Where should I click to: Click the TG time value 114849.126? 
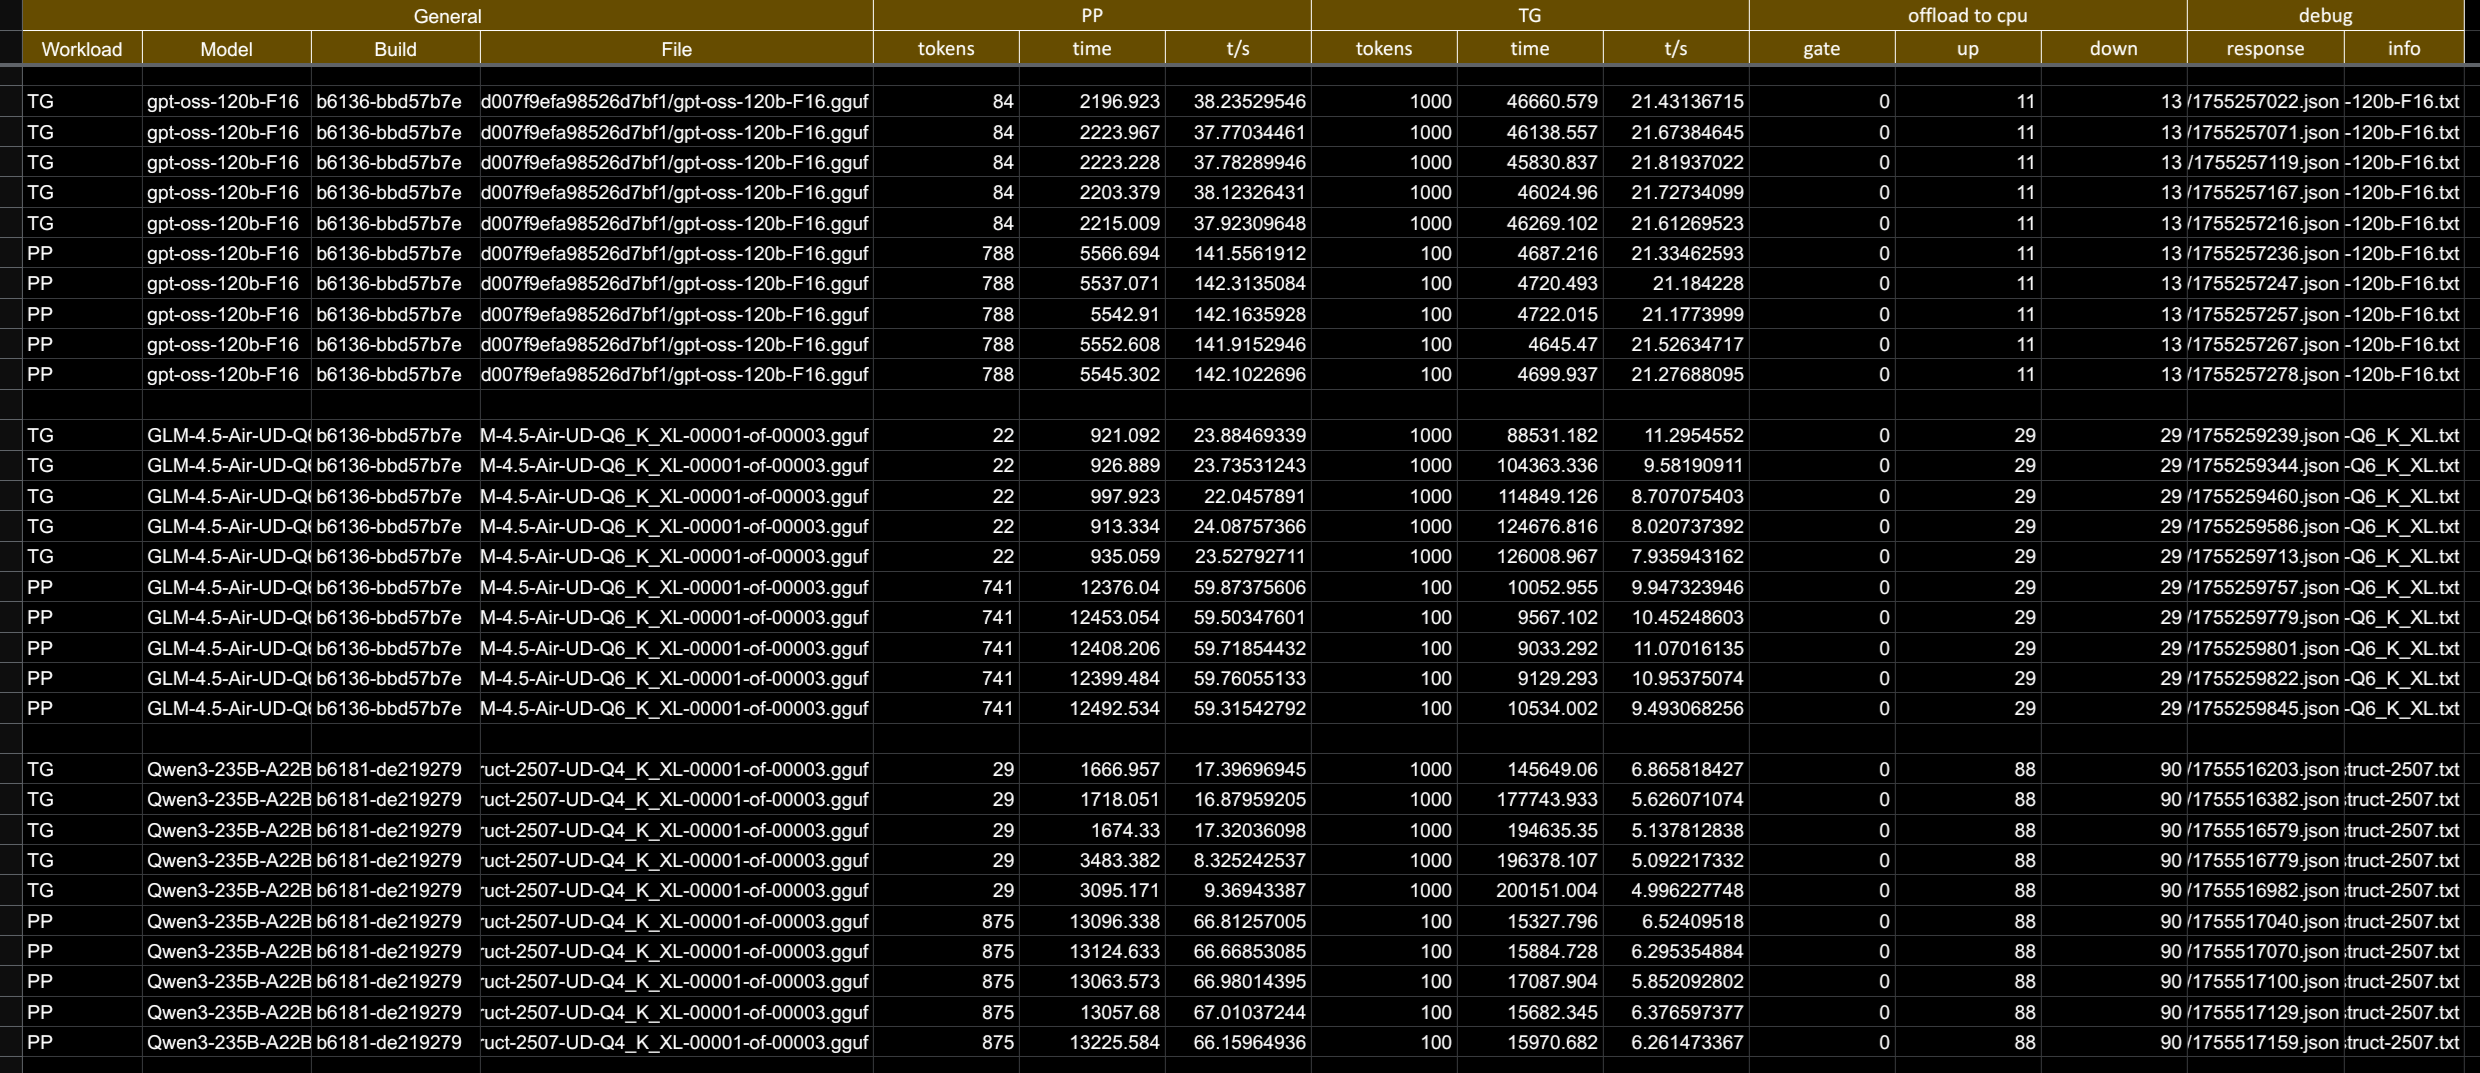(1530, 496)
